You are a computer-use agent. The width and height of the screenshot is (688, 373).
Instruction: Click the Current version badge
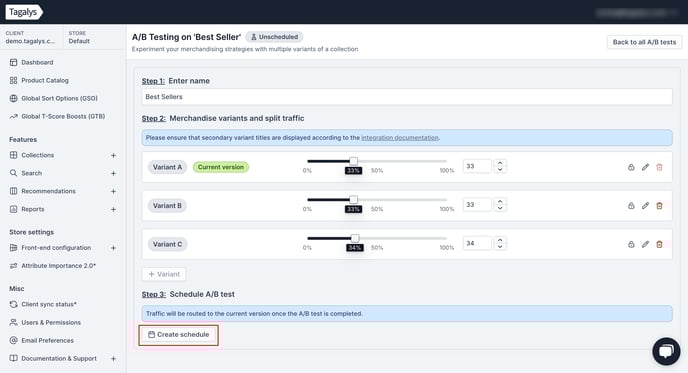tap(221, 167)
